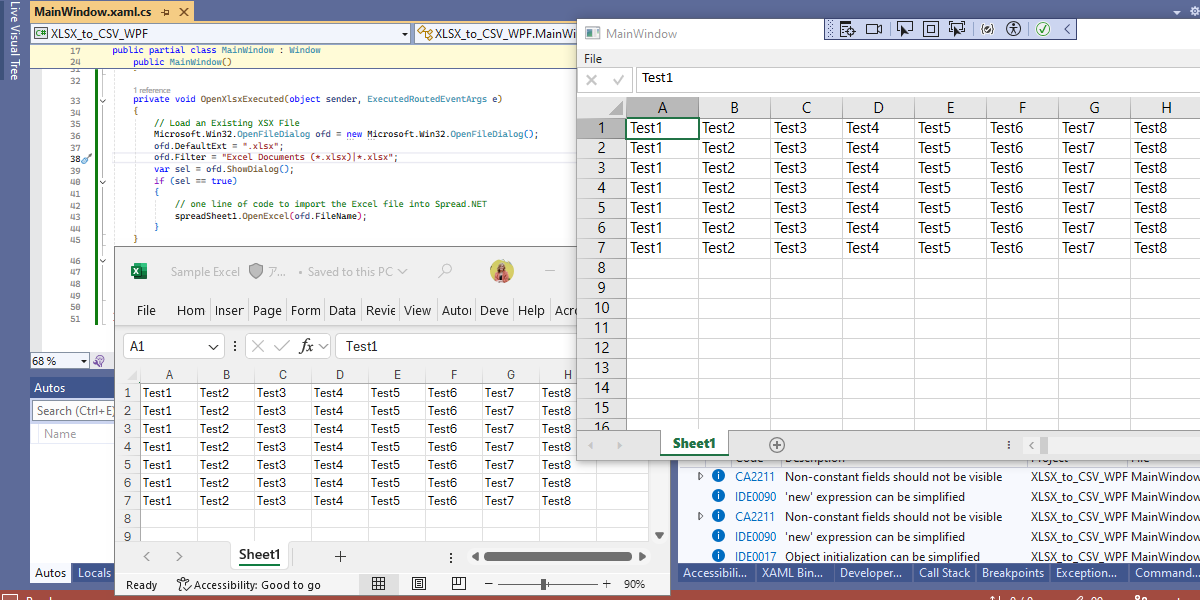This screenshot has height=600, width=1200.
Task: Open Excel Data ribbon tab
Action: click(342, 310)
